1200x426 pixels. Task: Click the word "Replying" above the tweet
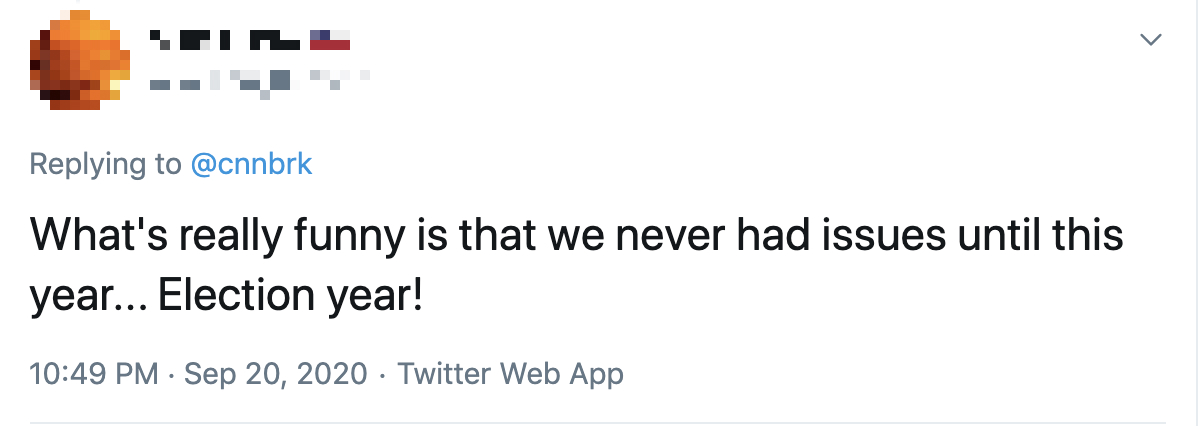pyautogui.click(x=91, y=164)
